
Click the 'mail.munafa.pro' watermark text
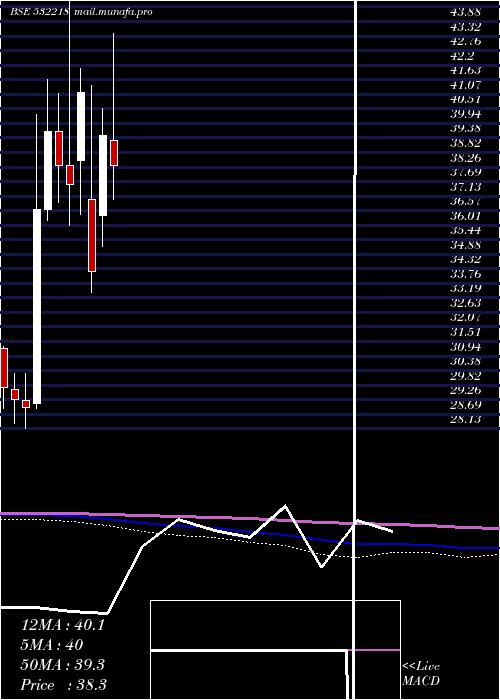[x=113, y=12]
